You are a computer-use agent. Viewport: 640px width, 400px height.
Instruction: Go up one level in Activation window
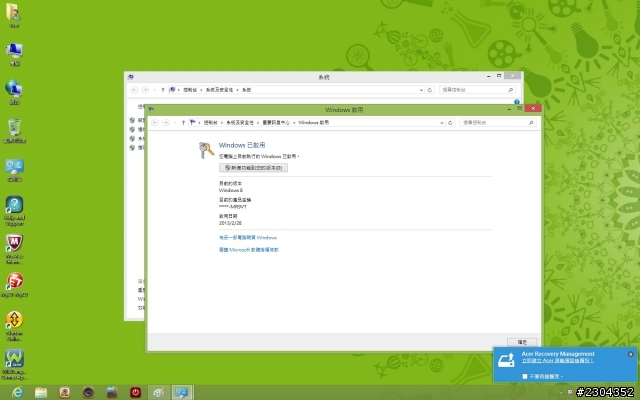point(183,122)
